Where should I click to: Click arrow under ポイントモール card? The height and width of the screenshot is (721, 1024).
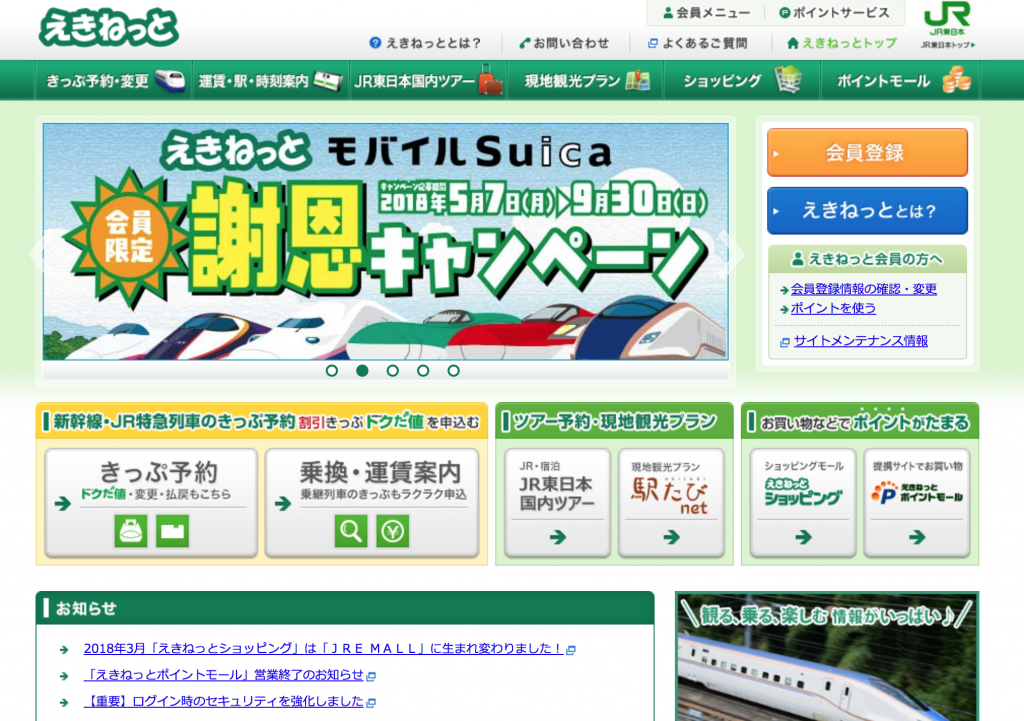(917, 537)
